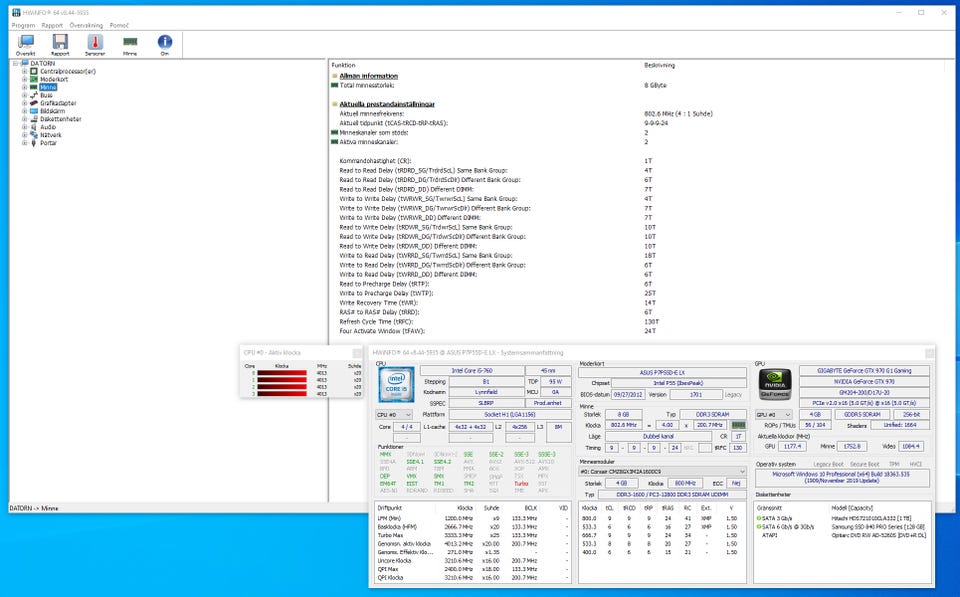Open the memory module Corsair dropdown
The width and height of the screenshot is (960, 597).
[x=661, y=471]
